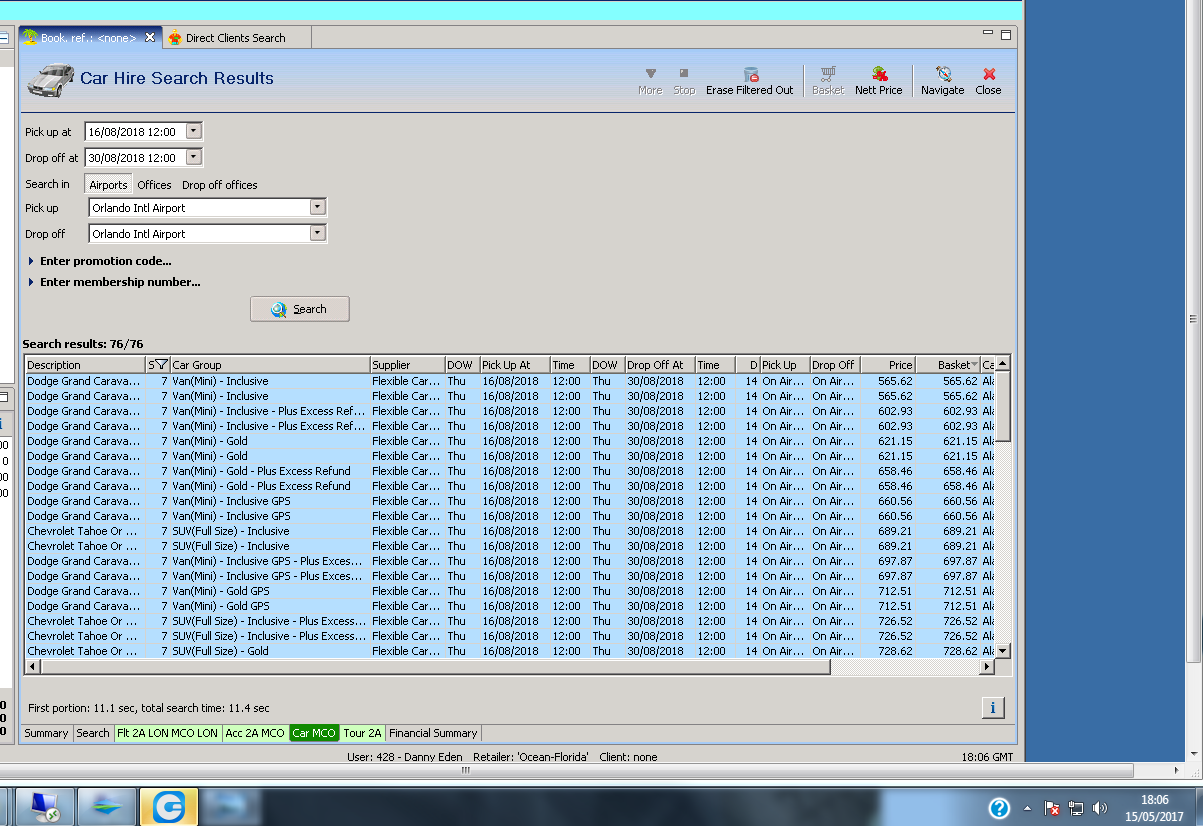Close the Book. ref. tab with X

pyautogui.click(x=150, y=37)
